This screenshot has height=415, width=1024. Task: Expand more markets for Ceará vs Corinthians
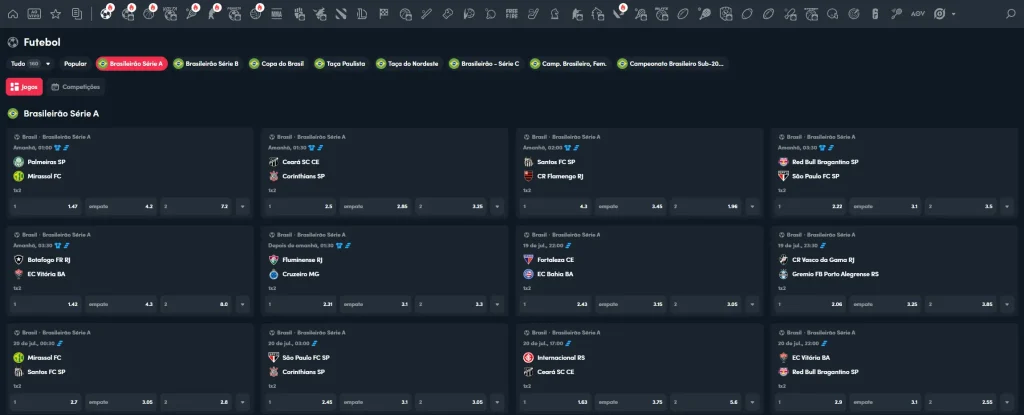click(498, 207)
